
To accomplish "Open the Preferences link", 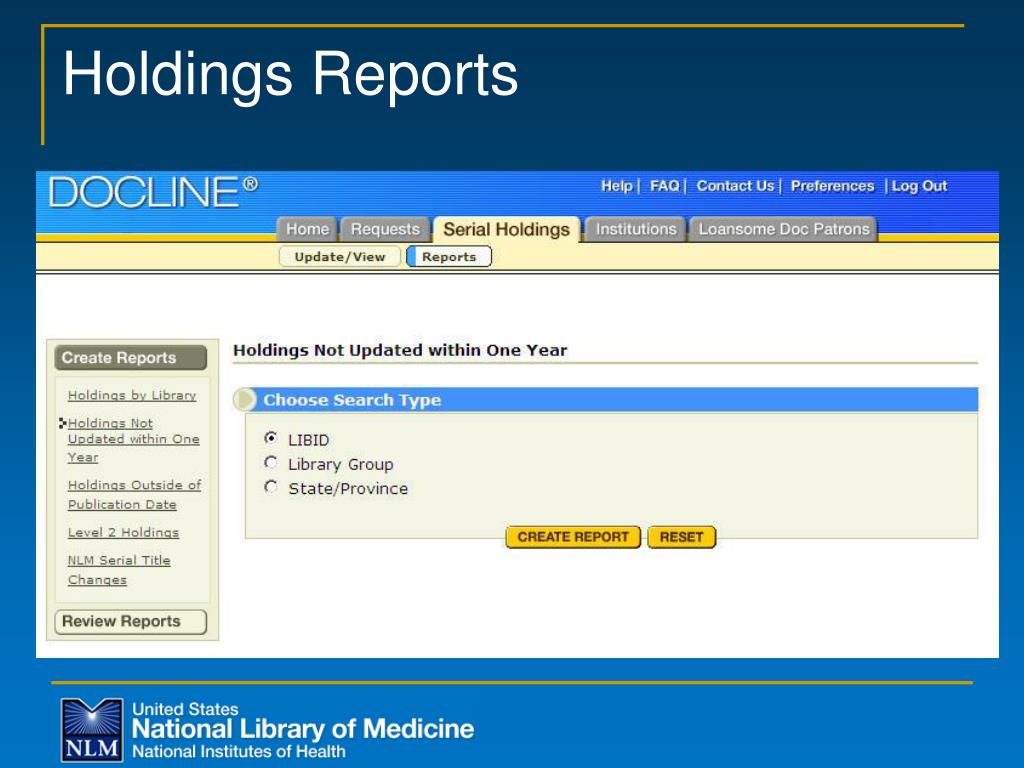I will pos(832,186).
